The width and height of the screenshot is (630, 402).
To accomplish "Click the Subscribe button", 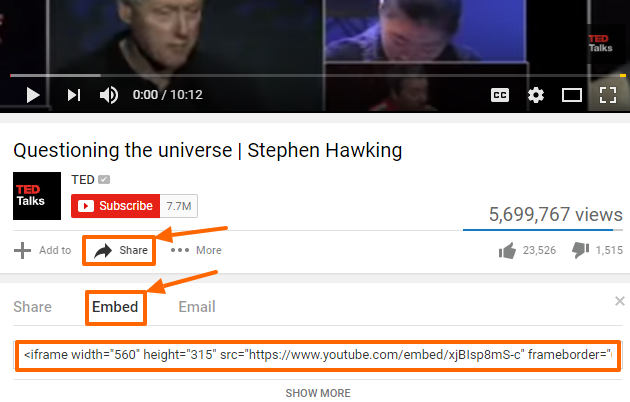I will click(x=116, y=206).
